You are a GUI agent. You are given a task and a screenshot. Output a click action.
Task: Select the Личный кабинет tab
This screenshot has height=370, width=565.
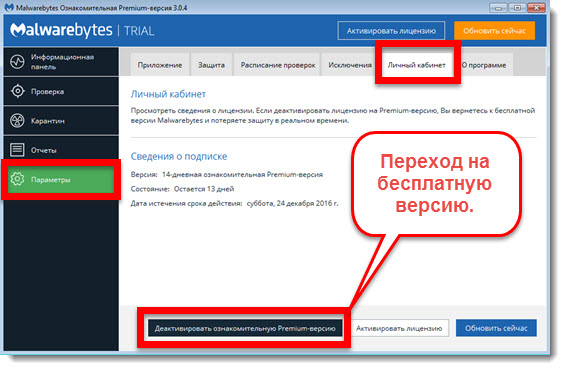417,65
